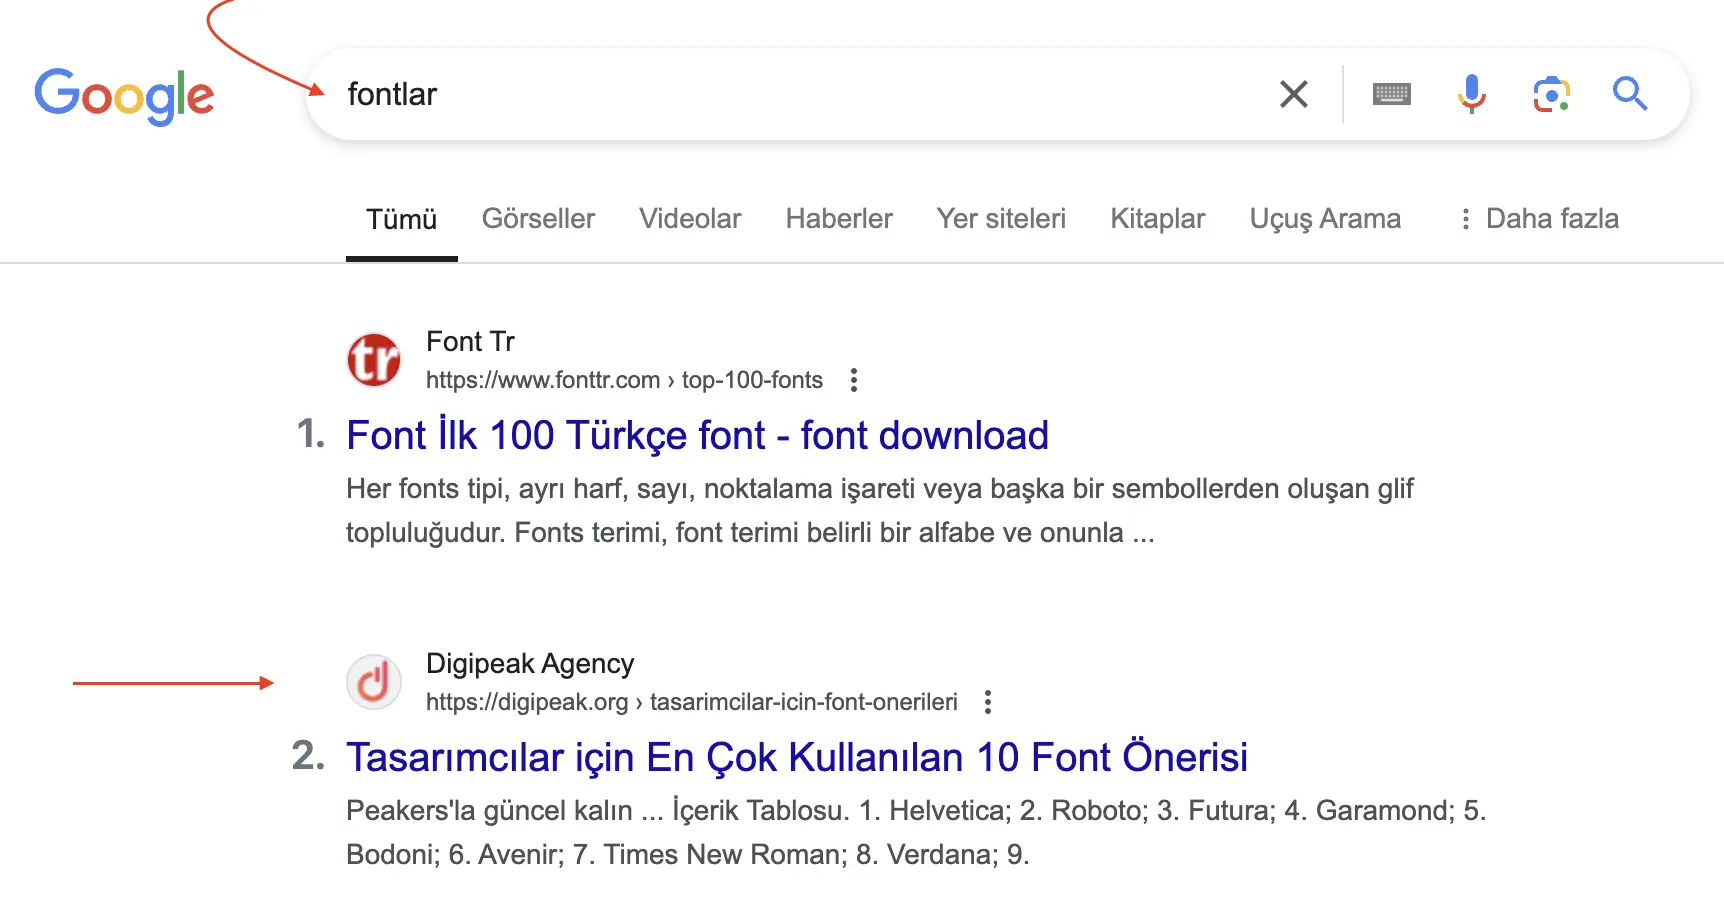Switch to the Videolar tab
This screenshot has width=1724, height=912.
[690, 219]
